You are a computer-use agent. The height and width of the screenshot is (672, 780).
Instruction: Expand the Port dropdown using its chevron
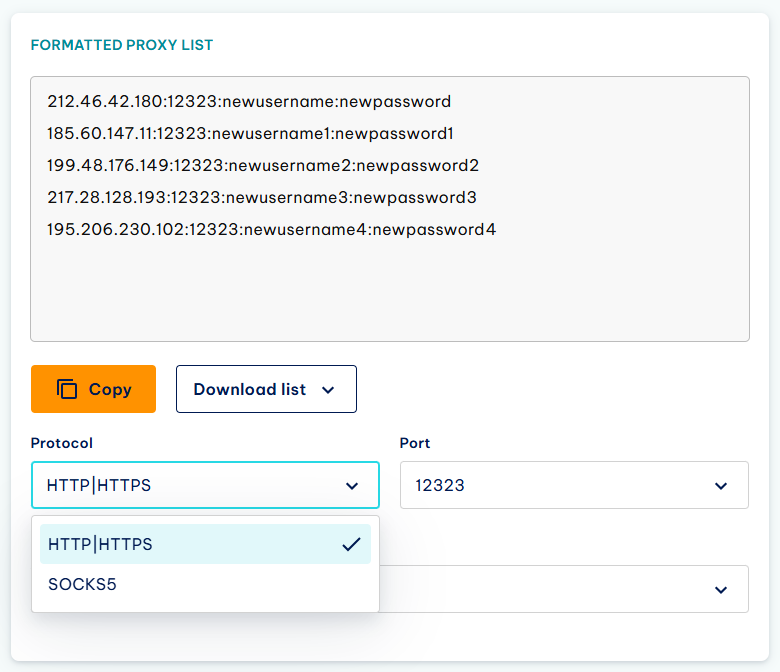[721, 486]
